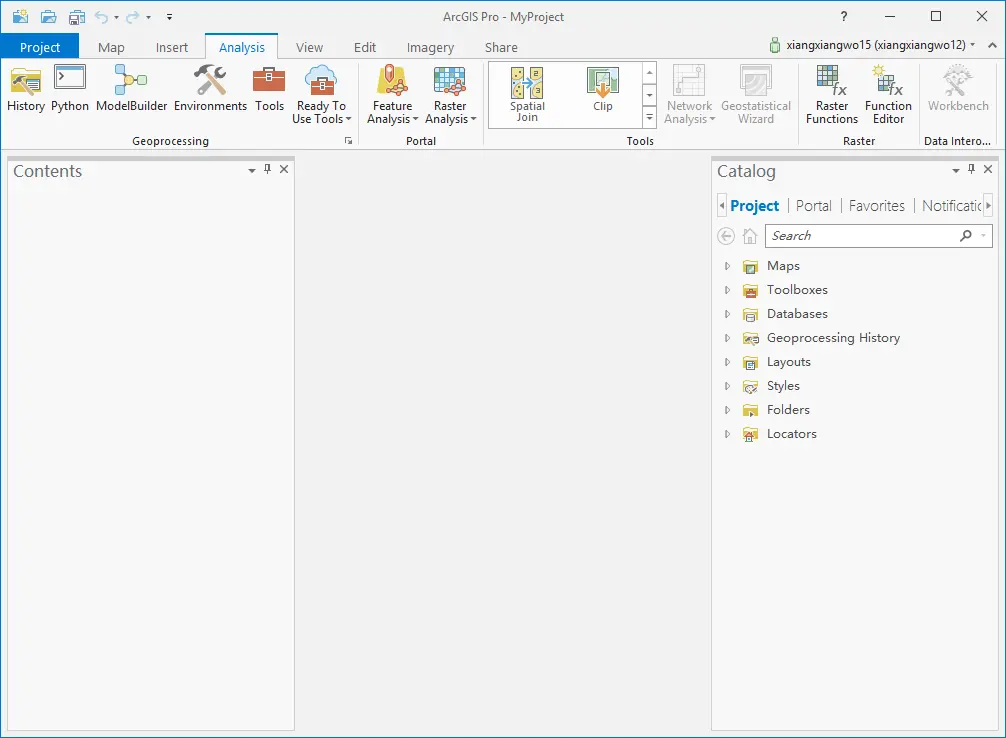
Task: Switch to the Insert ribbon tab
Action: [x=171, y=47]
